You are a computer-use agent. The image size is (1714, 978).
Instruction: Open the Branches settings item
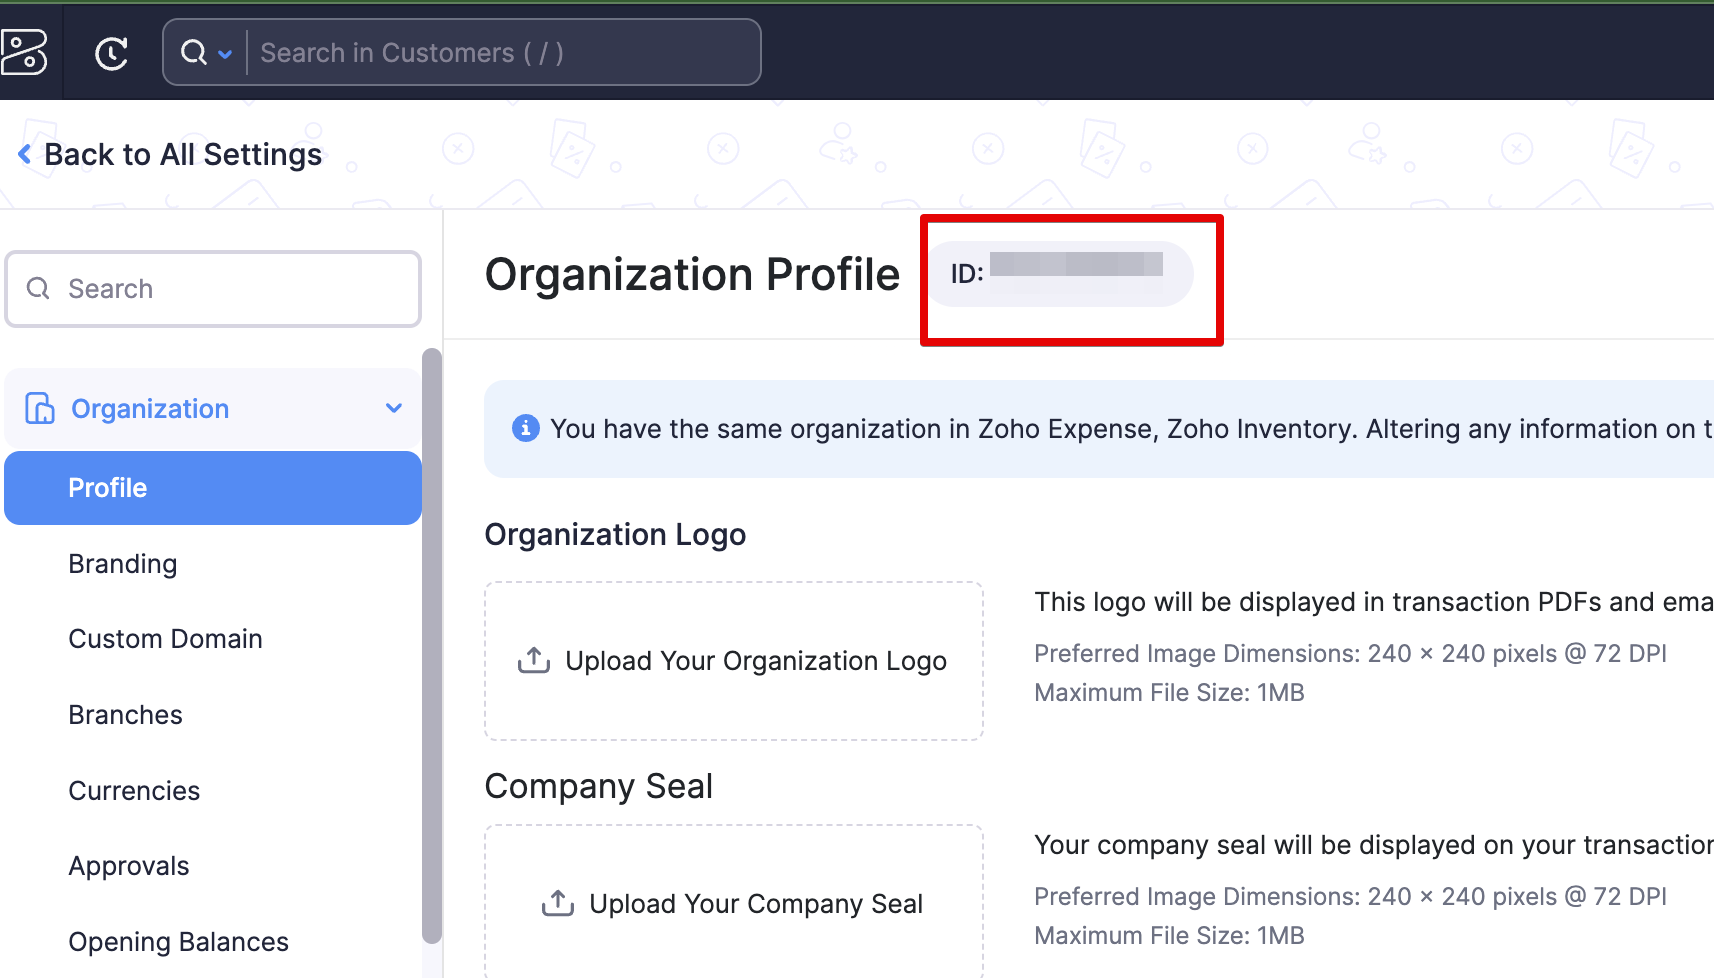(125, 715)
